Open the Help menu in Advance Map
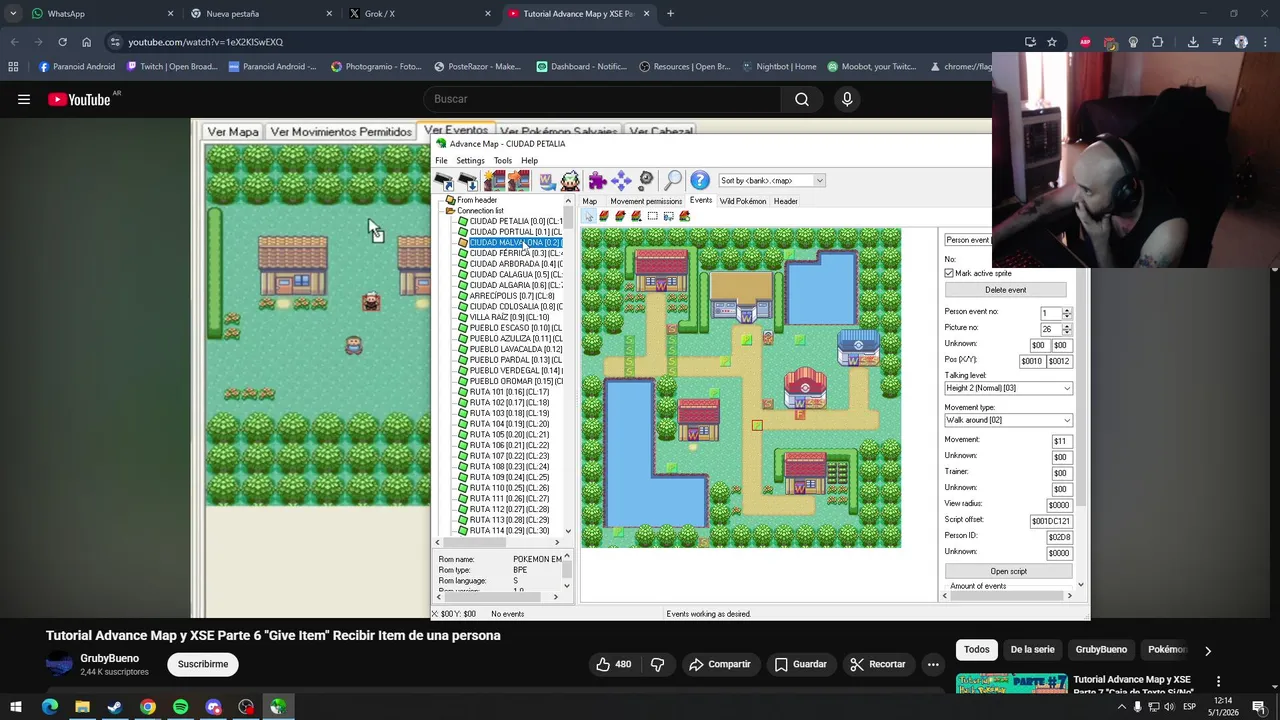 pos(529,161)
